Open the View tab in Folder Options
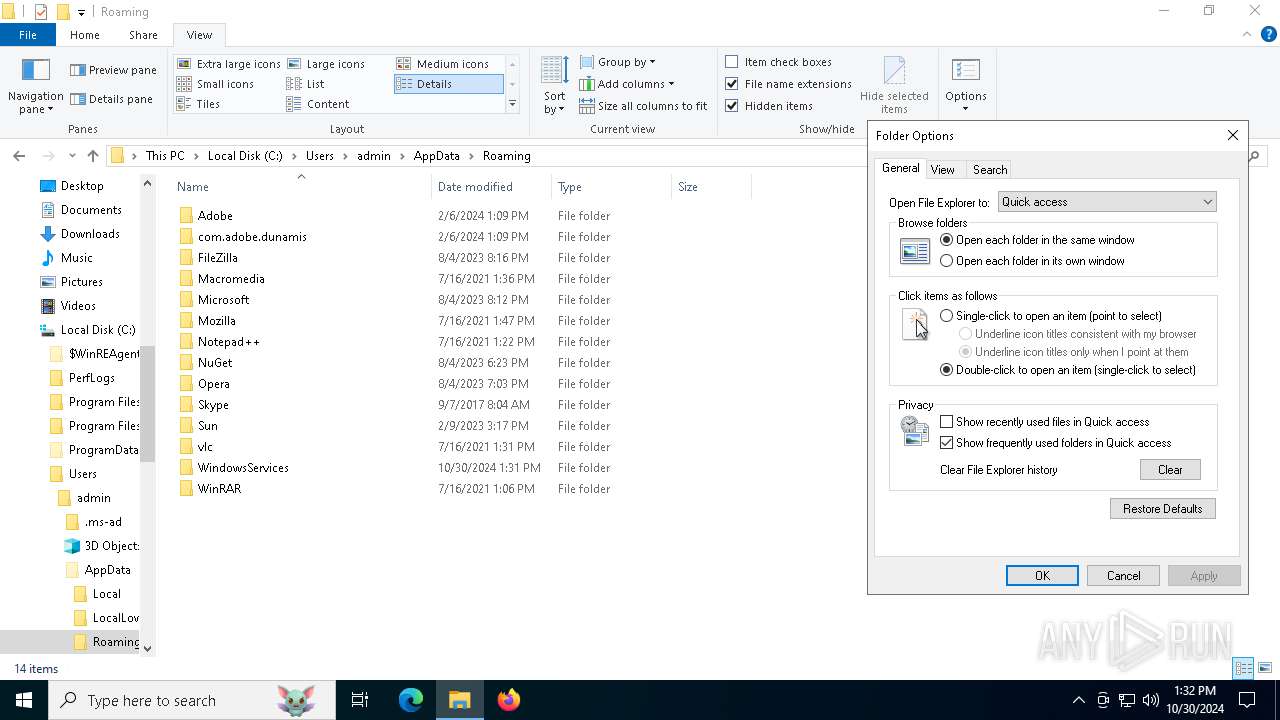The image size is (1280, 720). click(942, 170)
